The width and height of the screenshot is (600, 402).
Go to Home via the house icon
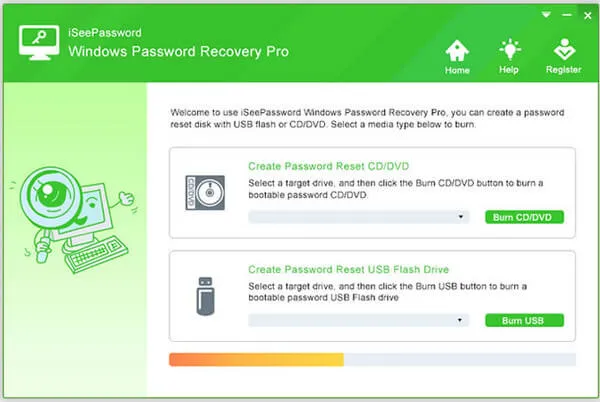coord(457,50)
